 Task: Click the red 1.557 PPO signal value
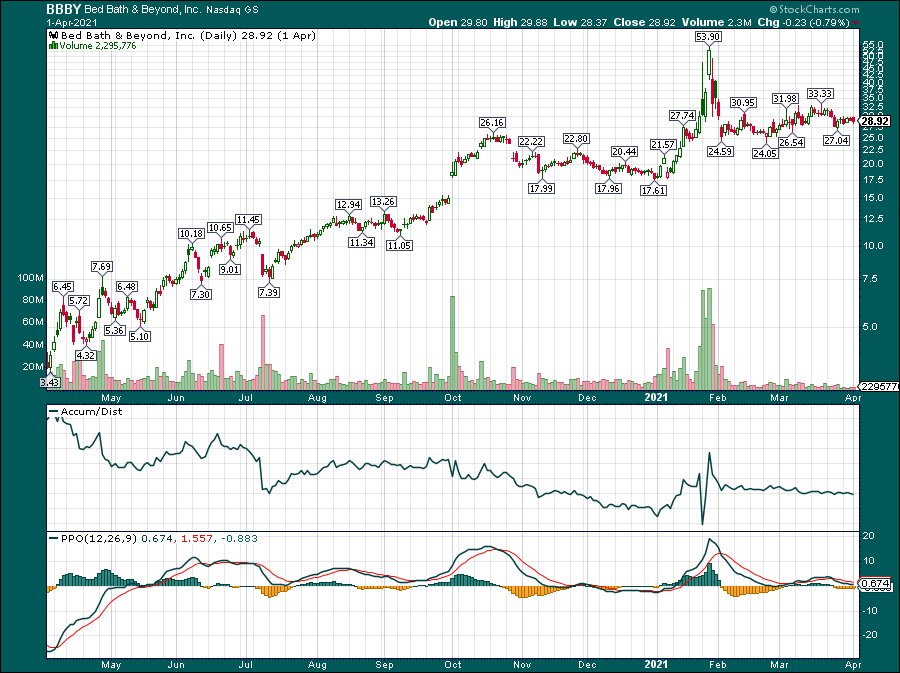196,539
